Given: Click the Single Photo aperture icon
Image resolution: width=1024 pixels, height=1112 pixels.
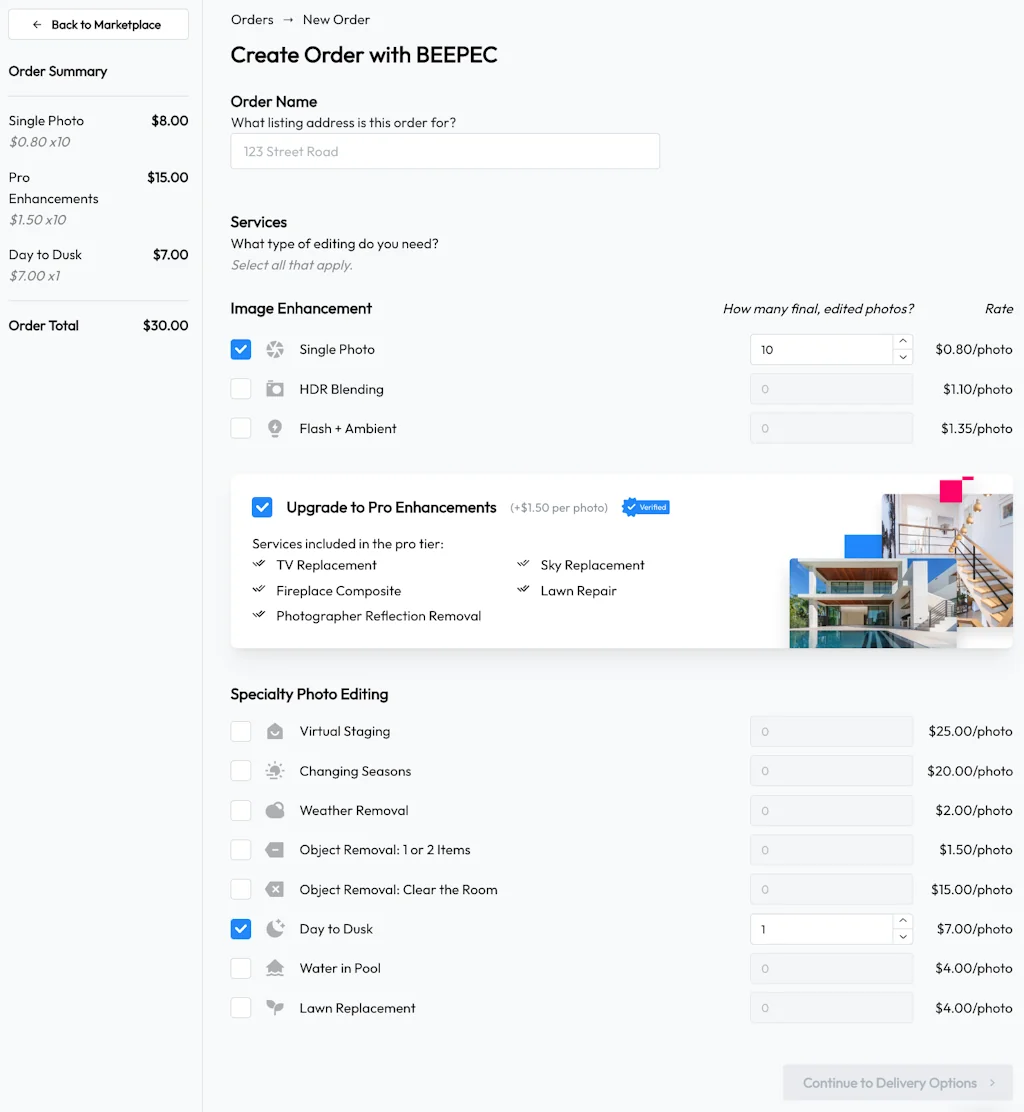Looking at the screenshot, I should (x=275, y=350).
